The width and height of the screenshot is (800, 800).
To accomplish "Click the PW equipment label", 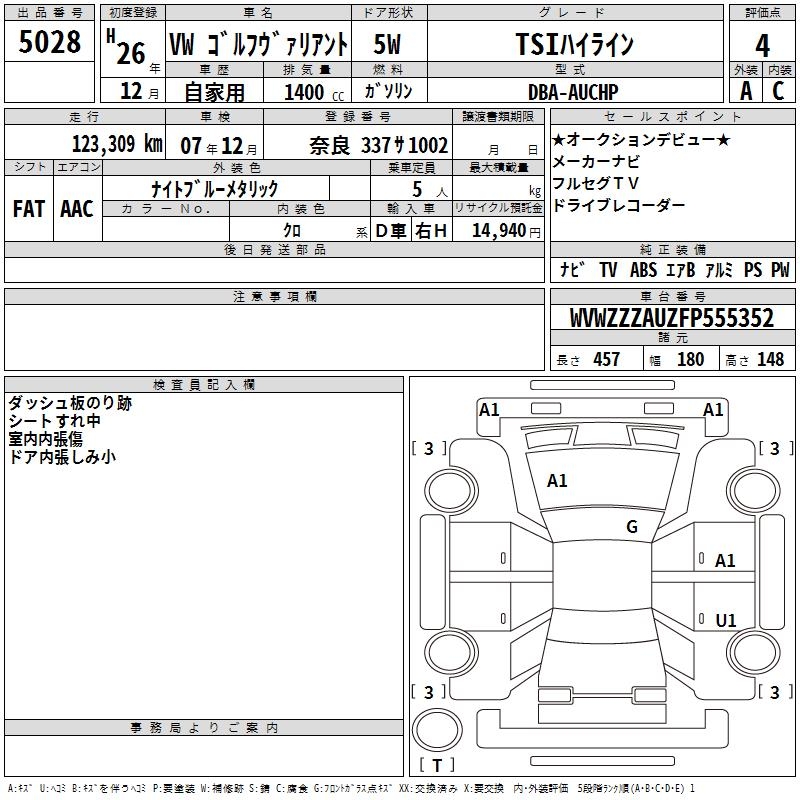I will 780,269.
